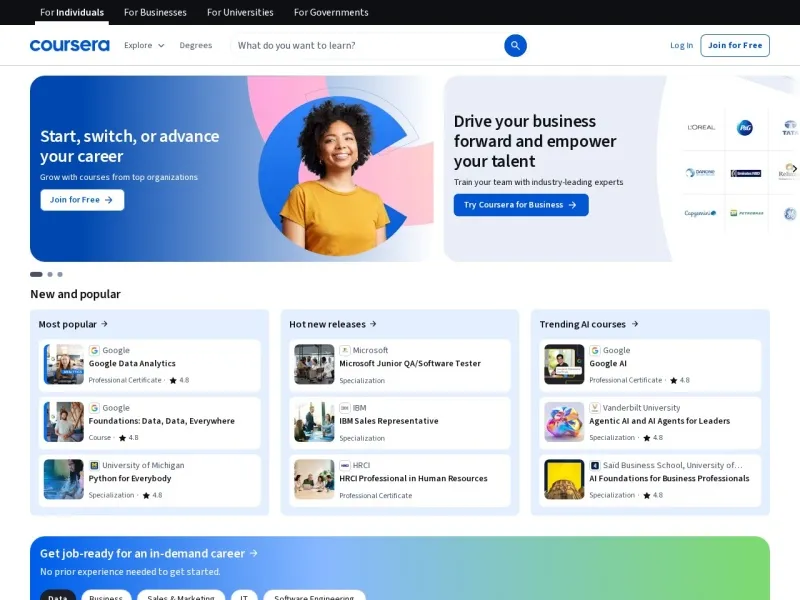
Task: Open the Hot new releases link
Action: tap(333, 324)
